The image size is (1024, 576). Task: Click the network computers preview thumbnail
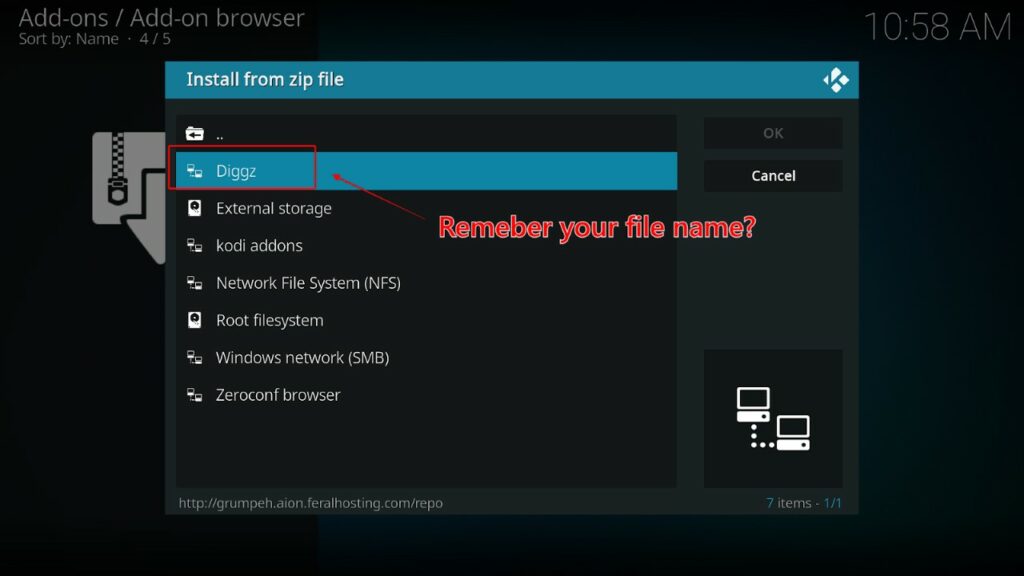click(773, 418)
